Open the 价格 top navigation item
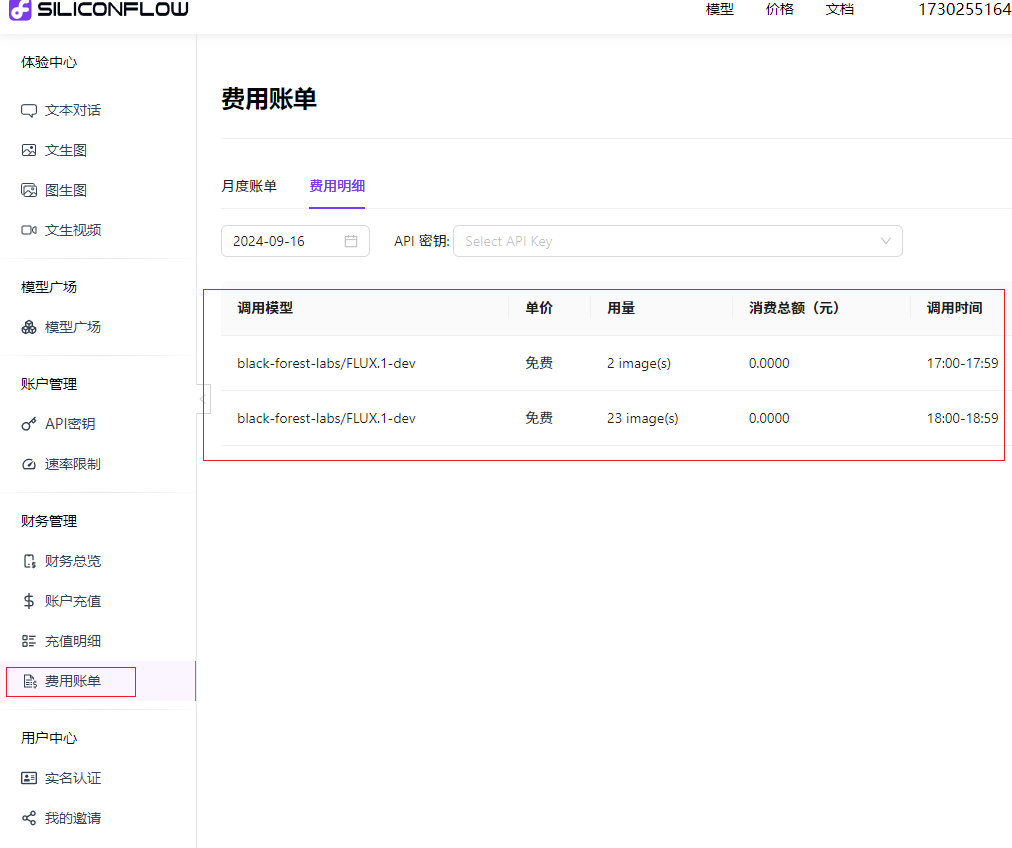Viewport: 1012px width, 848px height. 780,9
